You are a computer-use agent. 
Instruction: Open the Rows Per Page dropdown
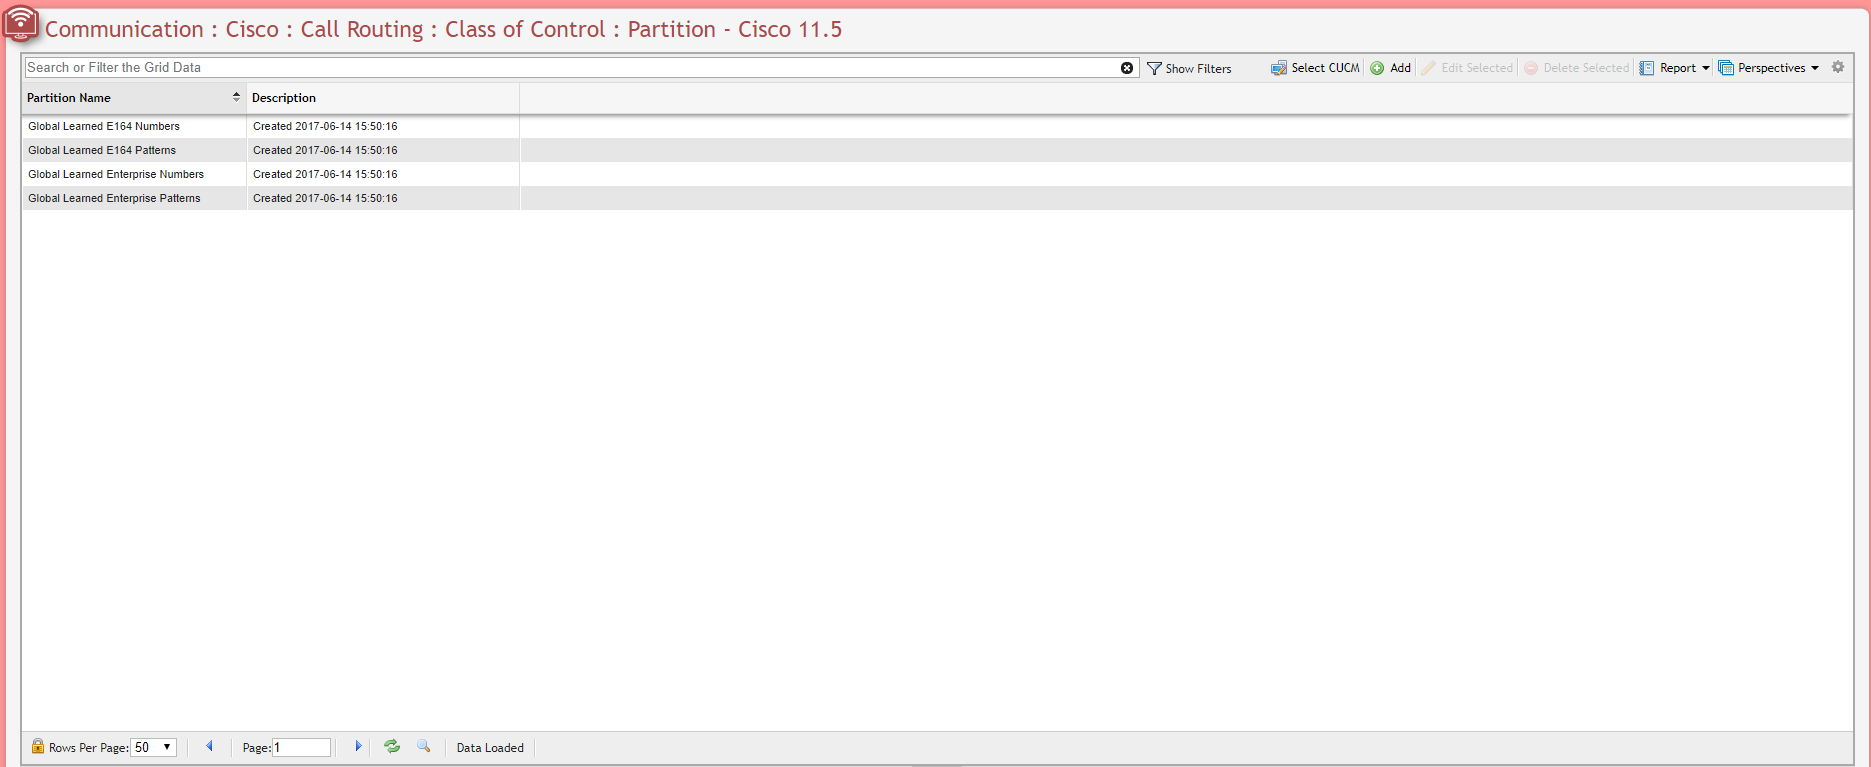coord(154,747)
